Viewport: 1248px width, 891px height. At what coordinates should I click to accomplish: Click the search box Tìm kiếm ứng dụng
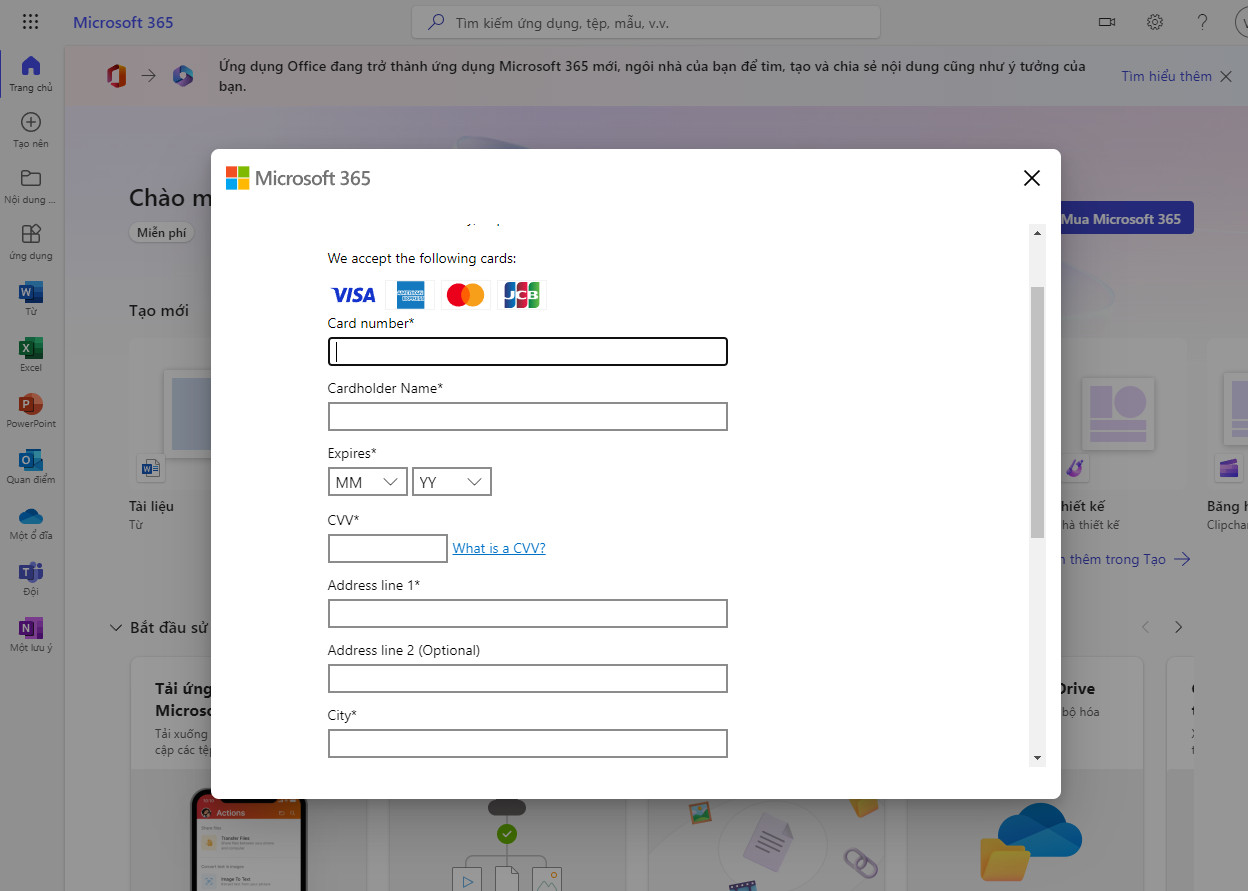(x=646, y=22)
